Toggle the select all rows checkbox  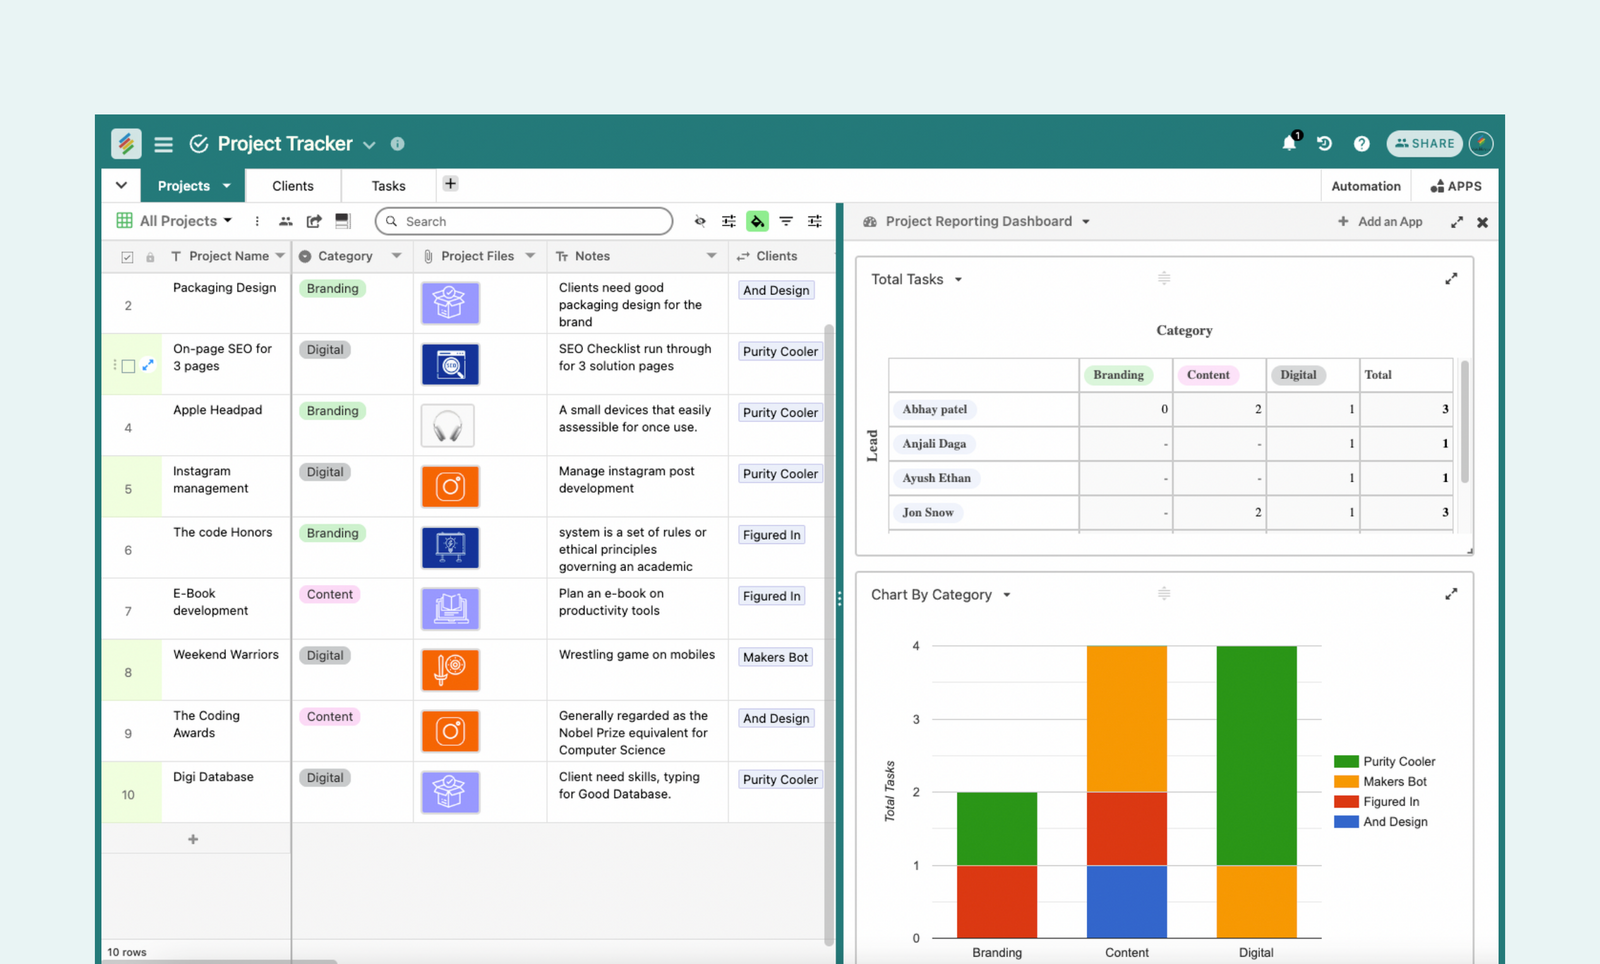point(128,256)
